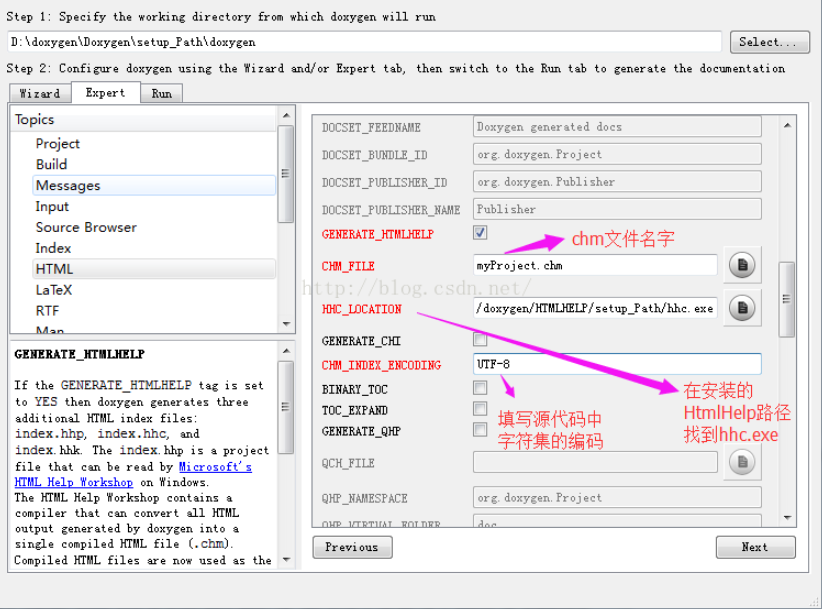Image resolution: width=822 pixels, height=609 pixels.
Task: Choose the Index topic
Action: tap(53, 248)
